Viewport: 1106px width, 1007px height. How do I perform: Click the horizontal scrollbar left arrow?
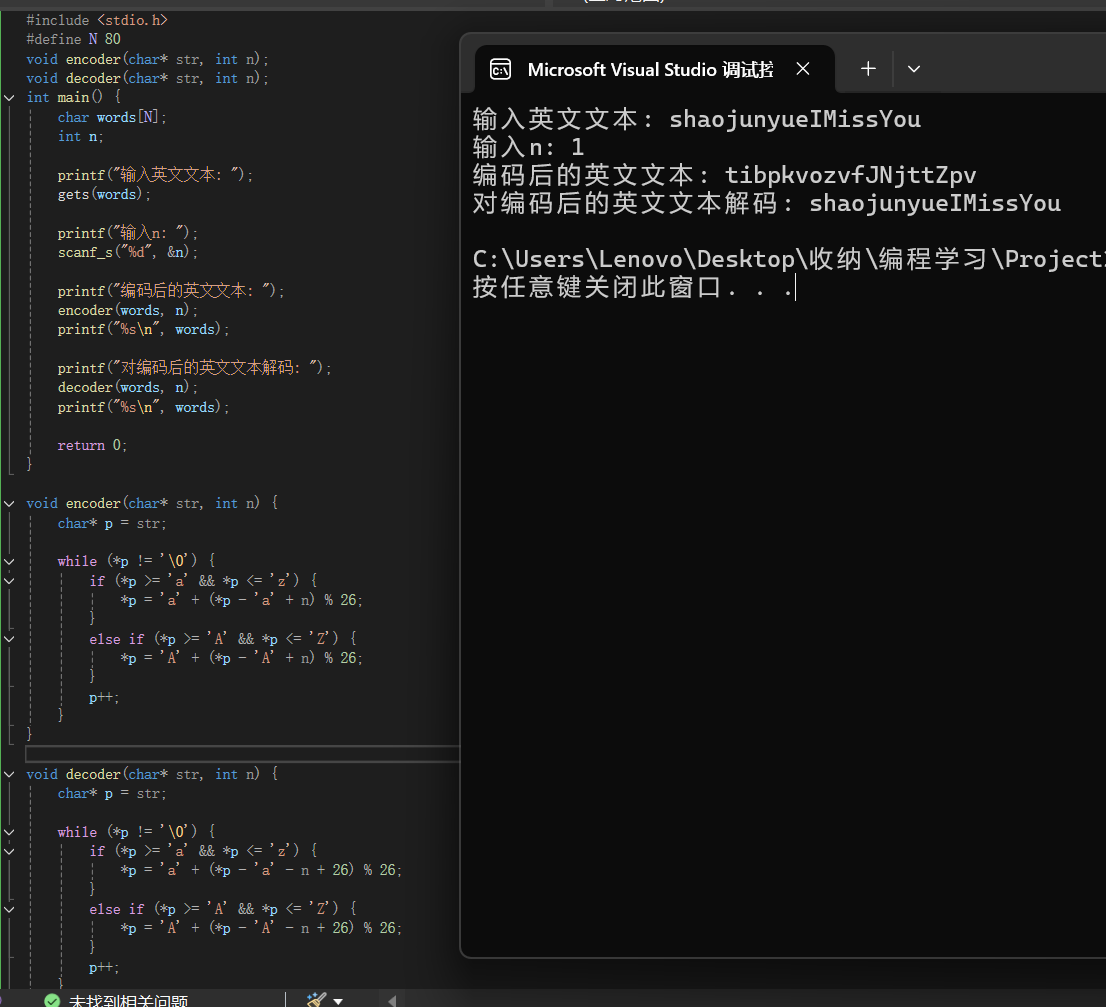(x=391, y=1001)
